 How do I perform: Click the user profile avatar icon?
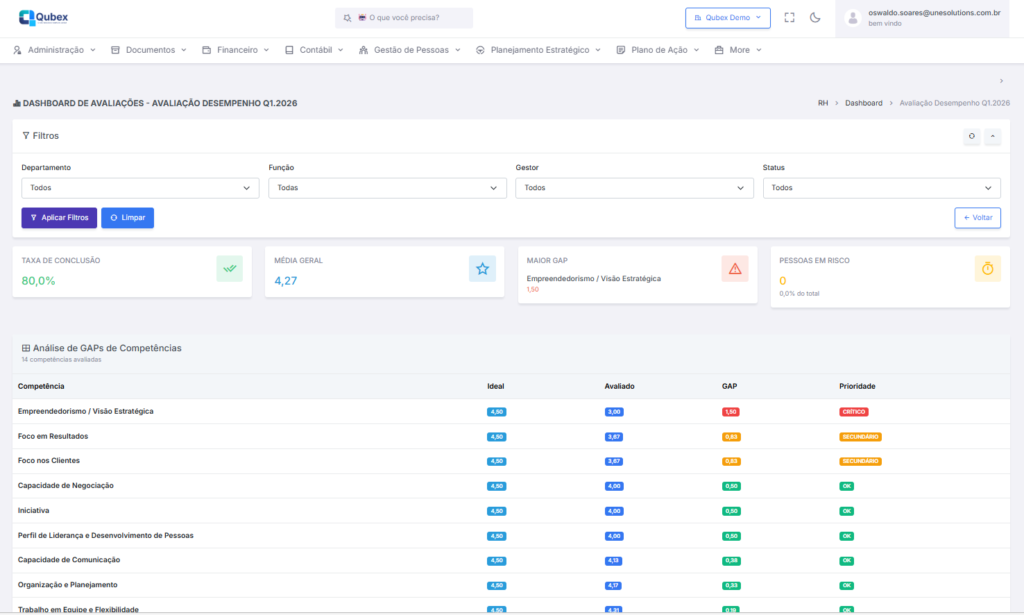[x=853, y=18]
